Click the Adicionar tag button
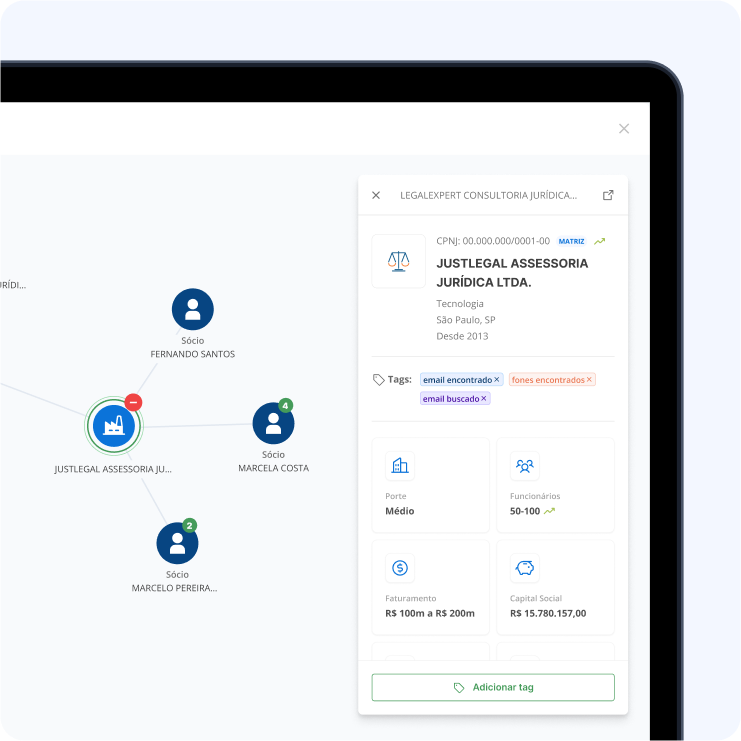Screen dimensions: 741x741 point(493,688)
